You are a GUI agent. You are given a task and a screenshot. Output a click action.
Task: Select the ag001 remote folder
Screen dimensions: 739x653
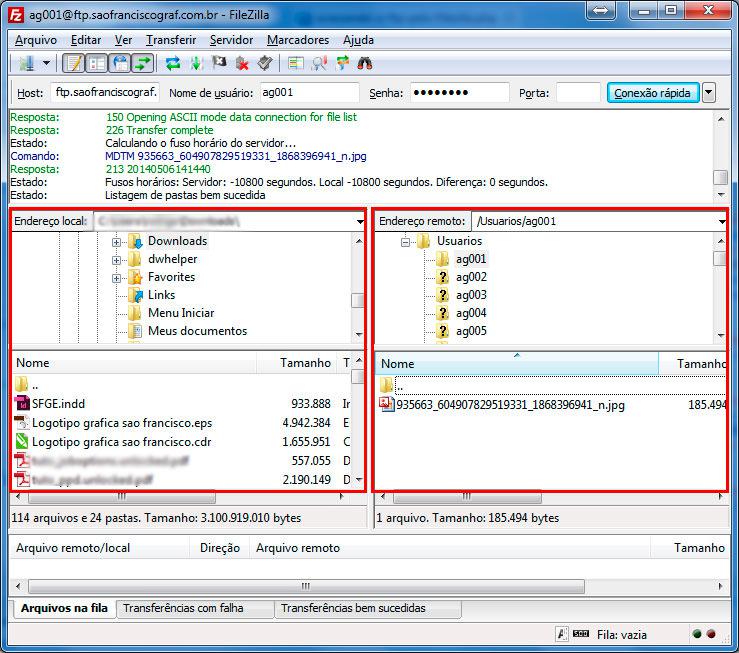[471, 259]
